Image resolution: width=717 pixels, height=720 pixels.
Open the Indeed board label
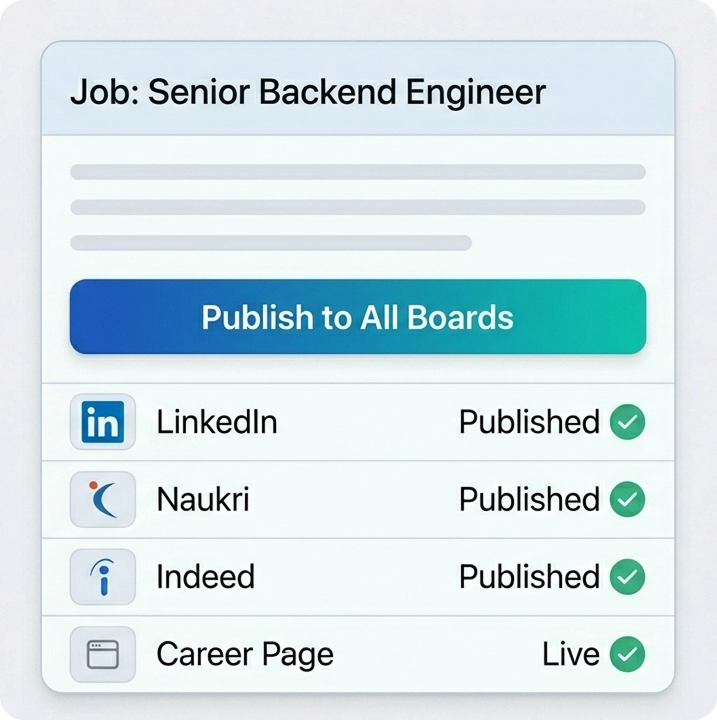[x=205, y=577]
